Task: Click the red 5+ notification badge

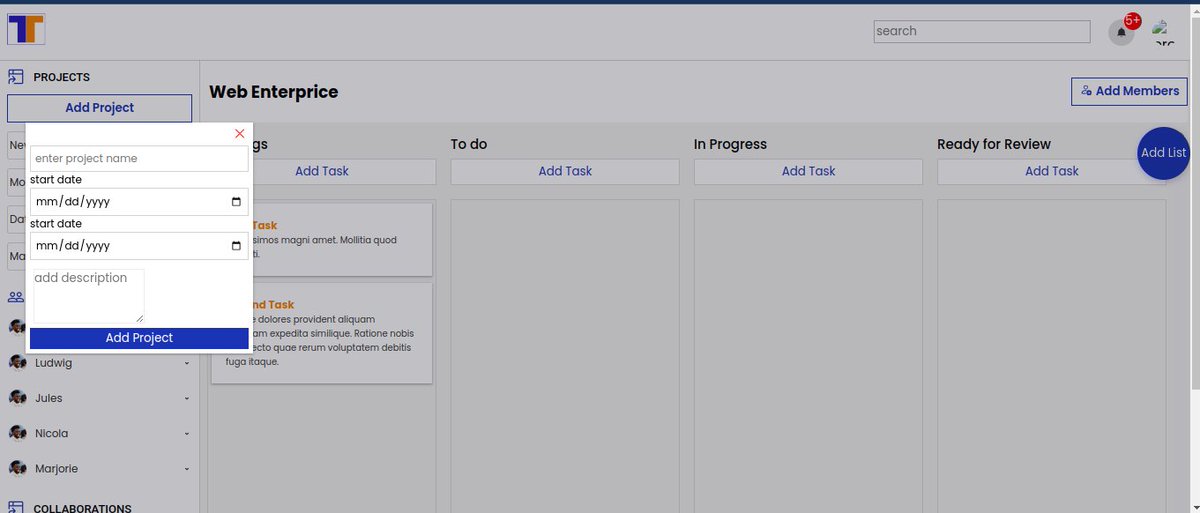Action: (x=1132, y=20)
